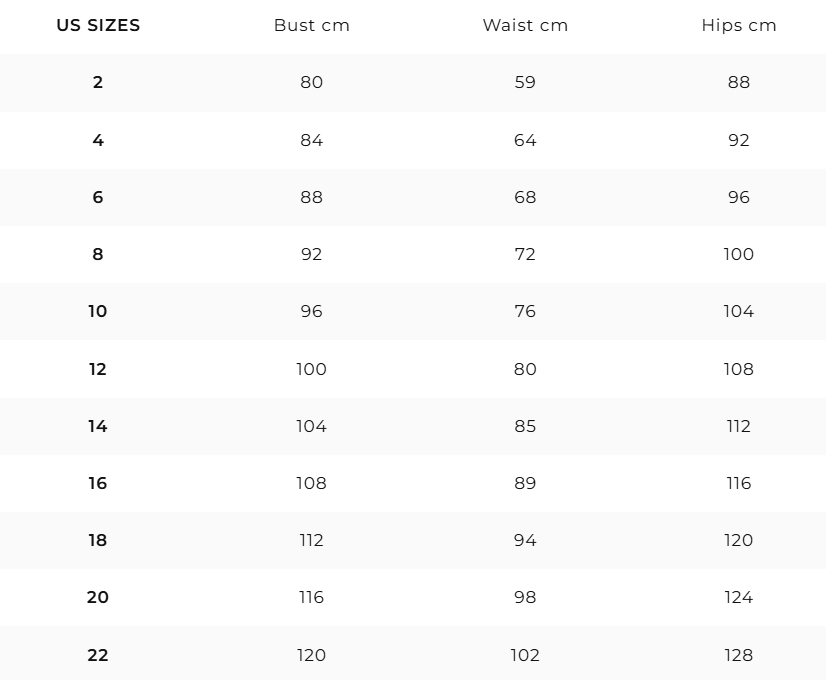Viewport: 826px width, 680px height.
Task: Select the Bust cm column header
Action: 312,25
